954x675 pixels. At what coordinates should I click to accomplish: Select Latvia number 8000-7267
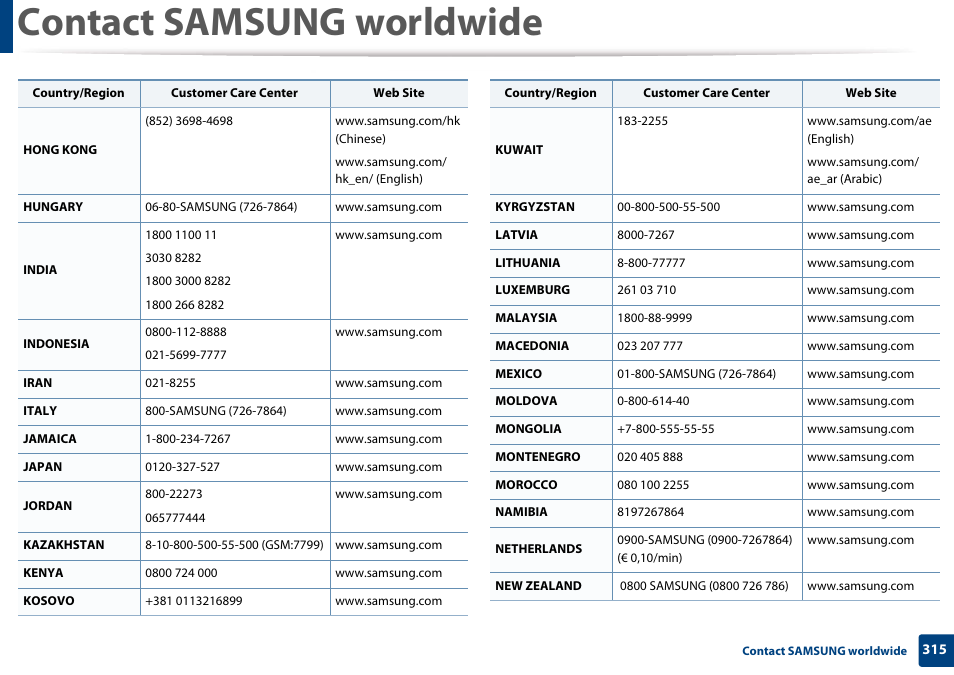tap(646, 235)
